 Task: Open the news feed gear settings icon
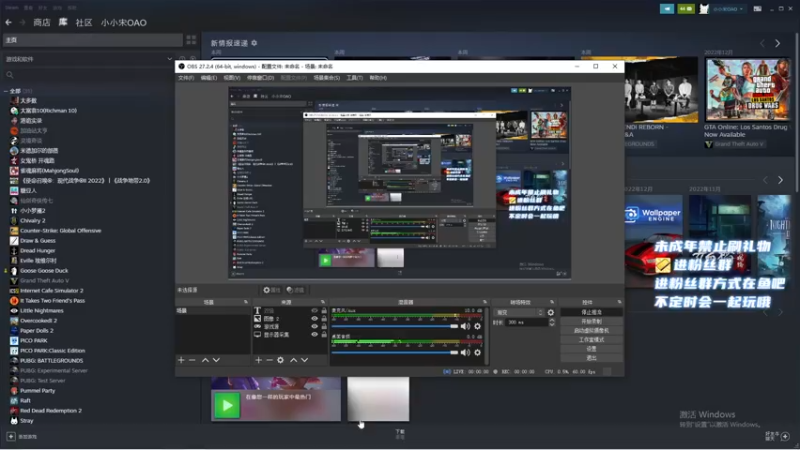254,43
